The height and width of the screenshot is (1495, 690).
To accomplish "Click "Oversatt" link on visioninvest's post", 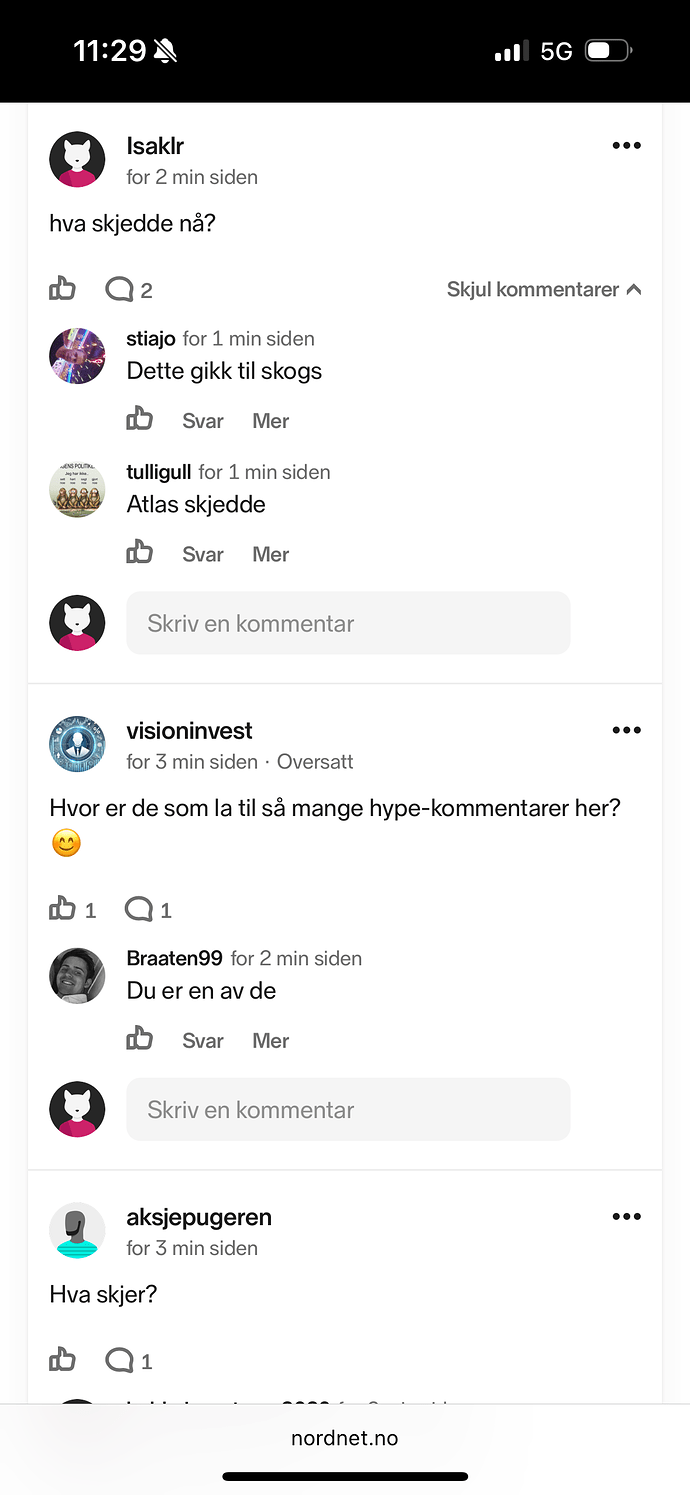I will coord(315,762).
